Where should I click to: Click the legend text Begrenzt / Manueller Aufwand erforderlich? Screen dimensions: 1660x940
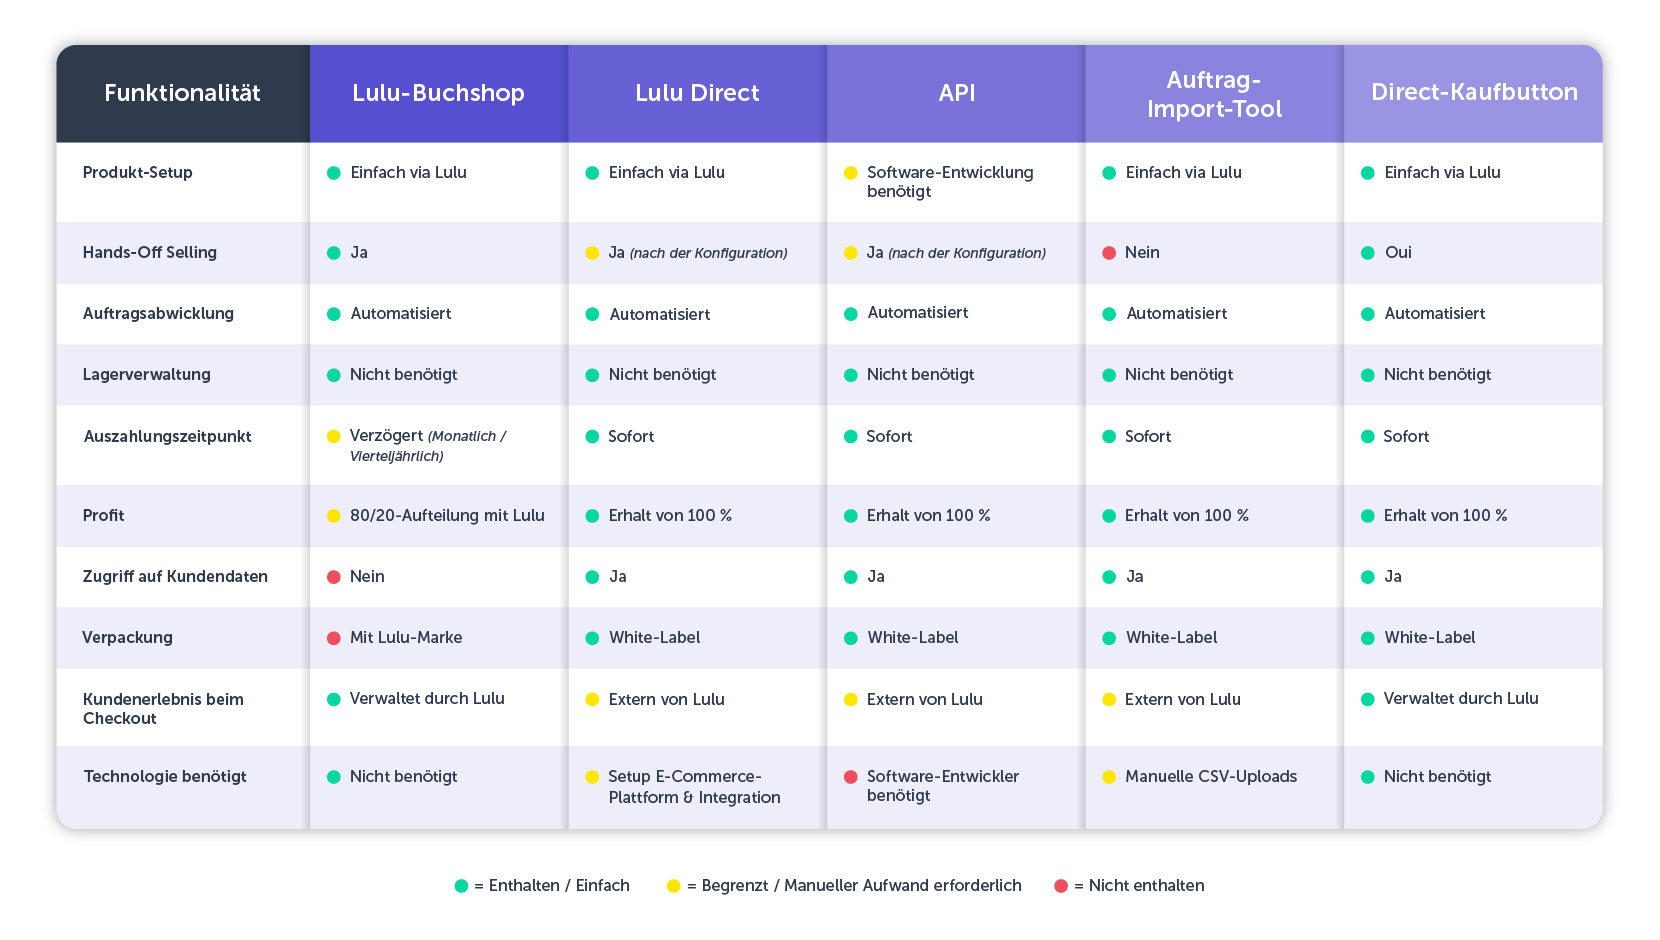pos(862,885)
